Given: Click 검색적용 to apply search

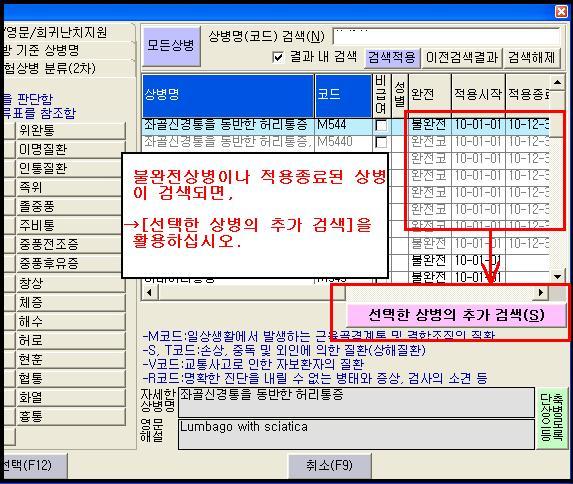Looking at the screenshot, I should (392, 57).
